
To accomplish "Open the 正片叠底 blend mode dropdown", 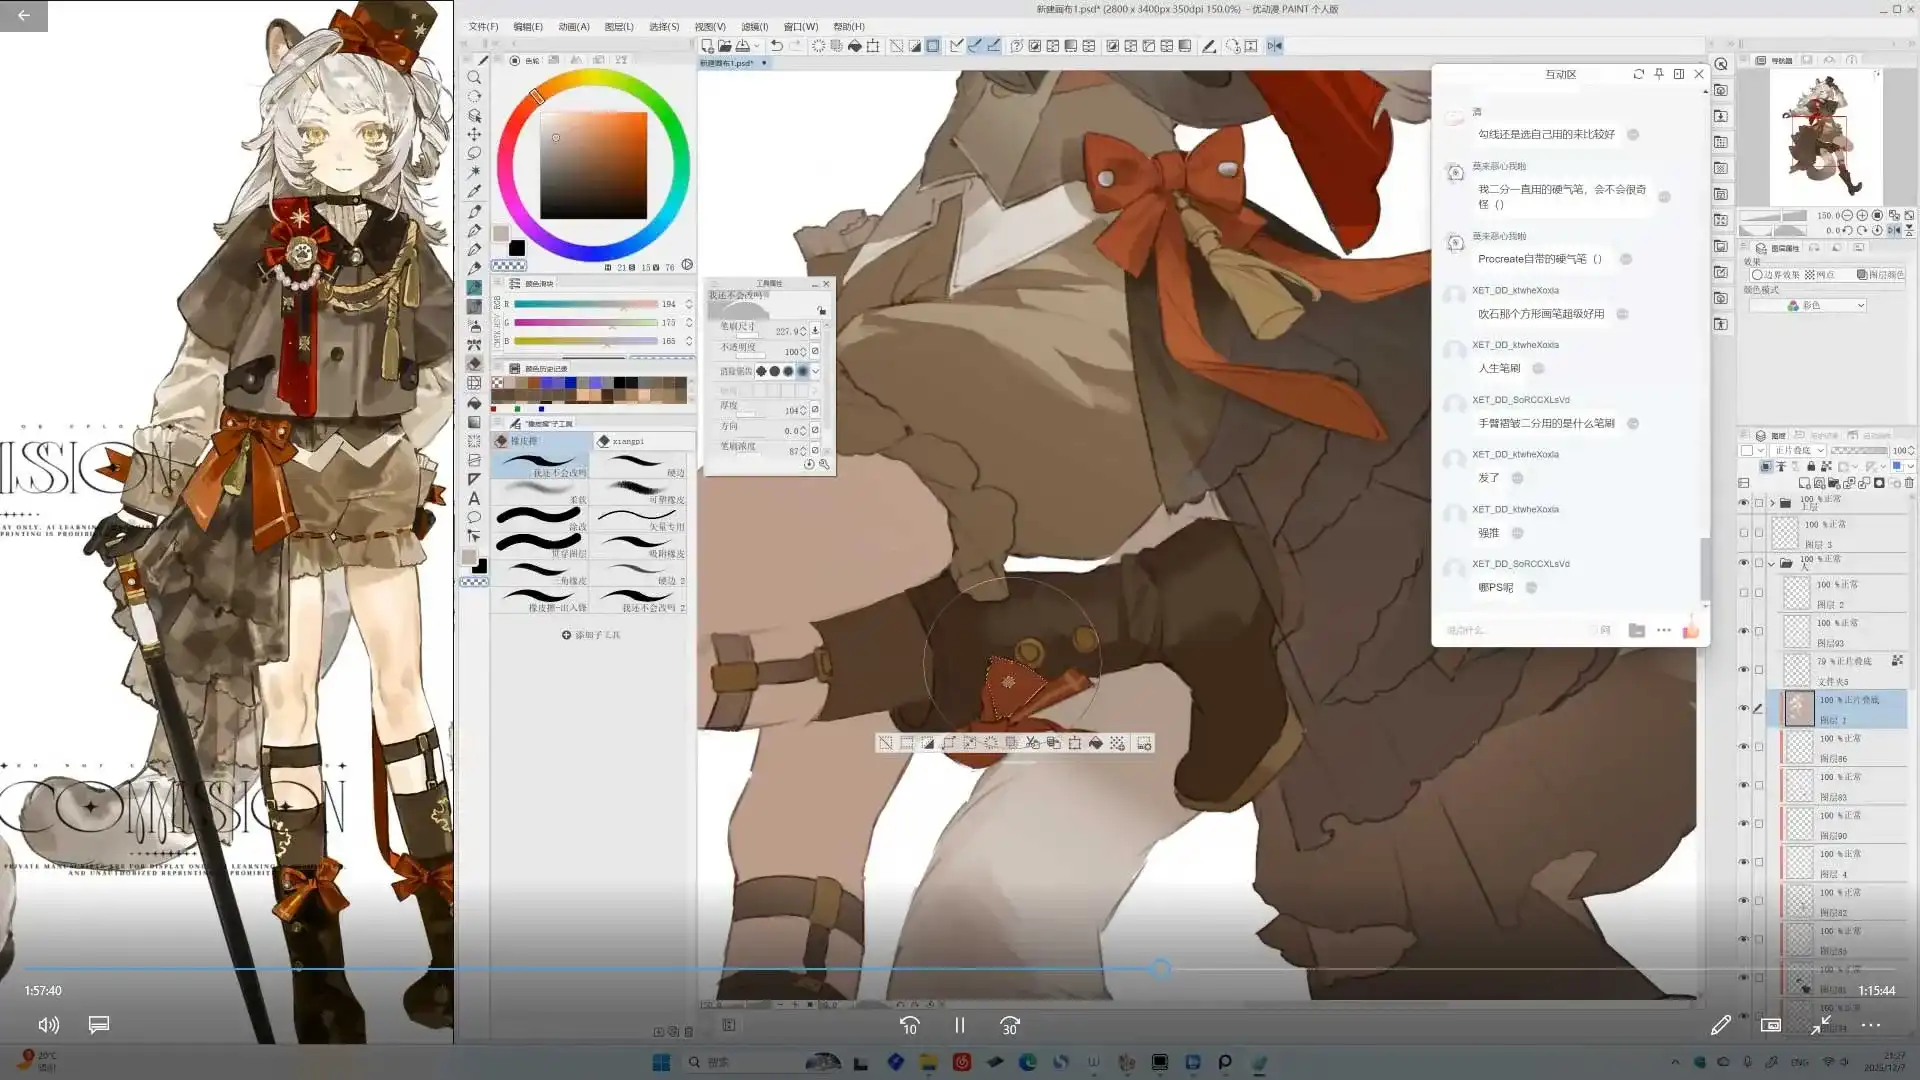I will coord(1800,451).
